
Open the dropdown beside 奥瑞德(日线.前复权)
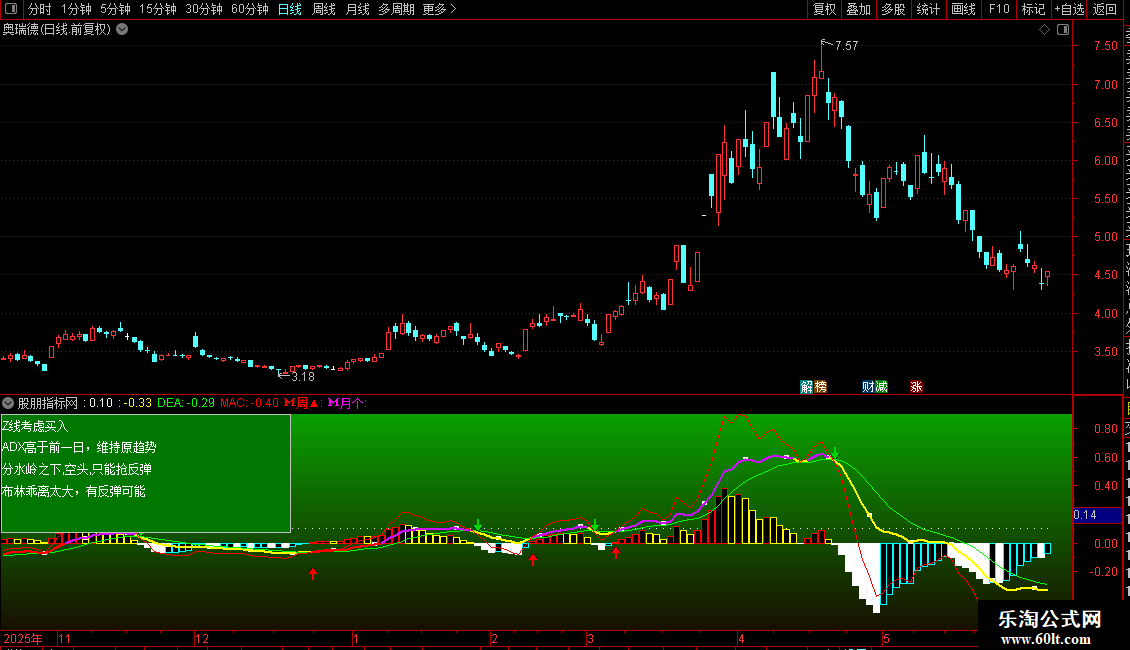coord(123,30)
